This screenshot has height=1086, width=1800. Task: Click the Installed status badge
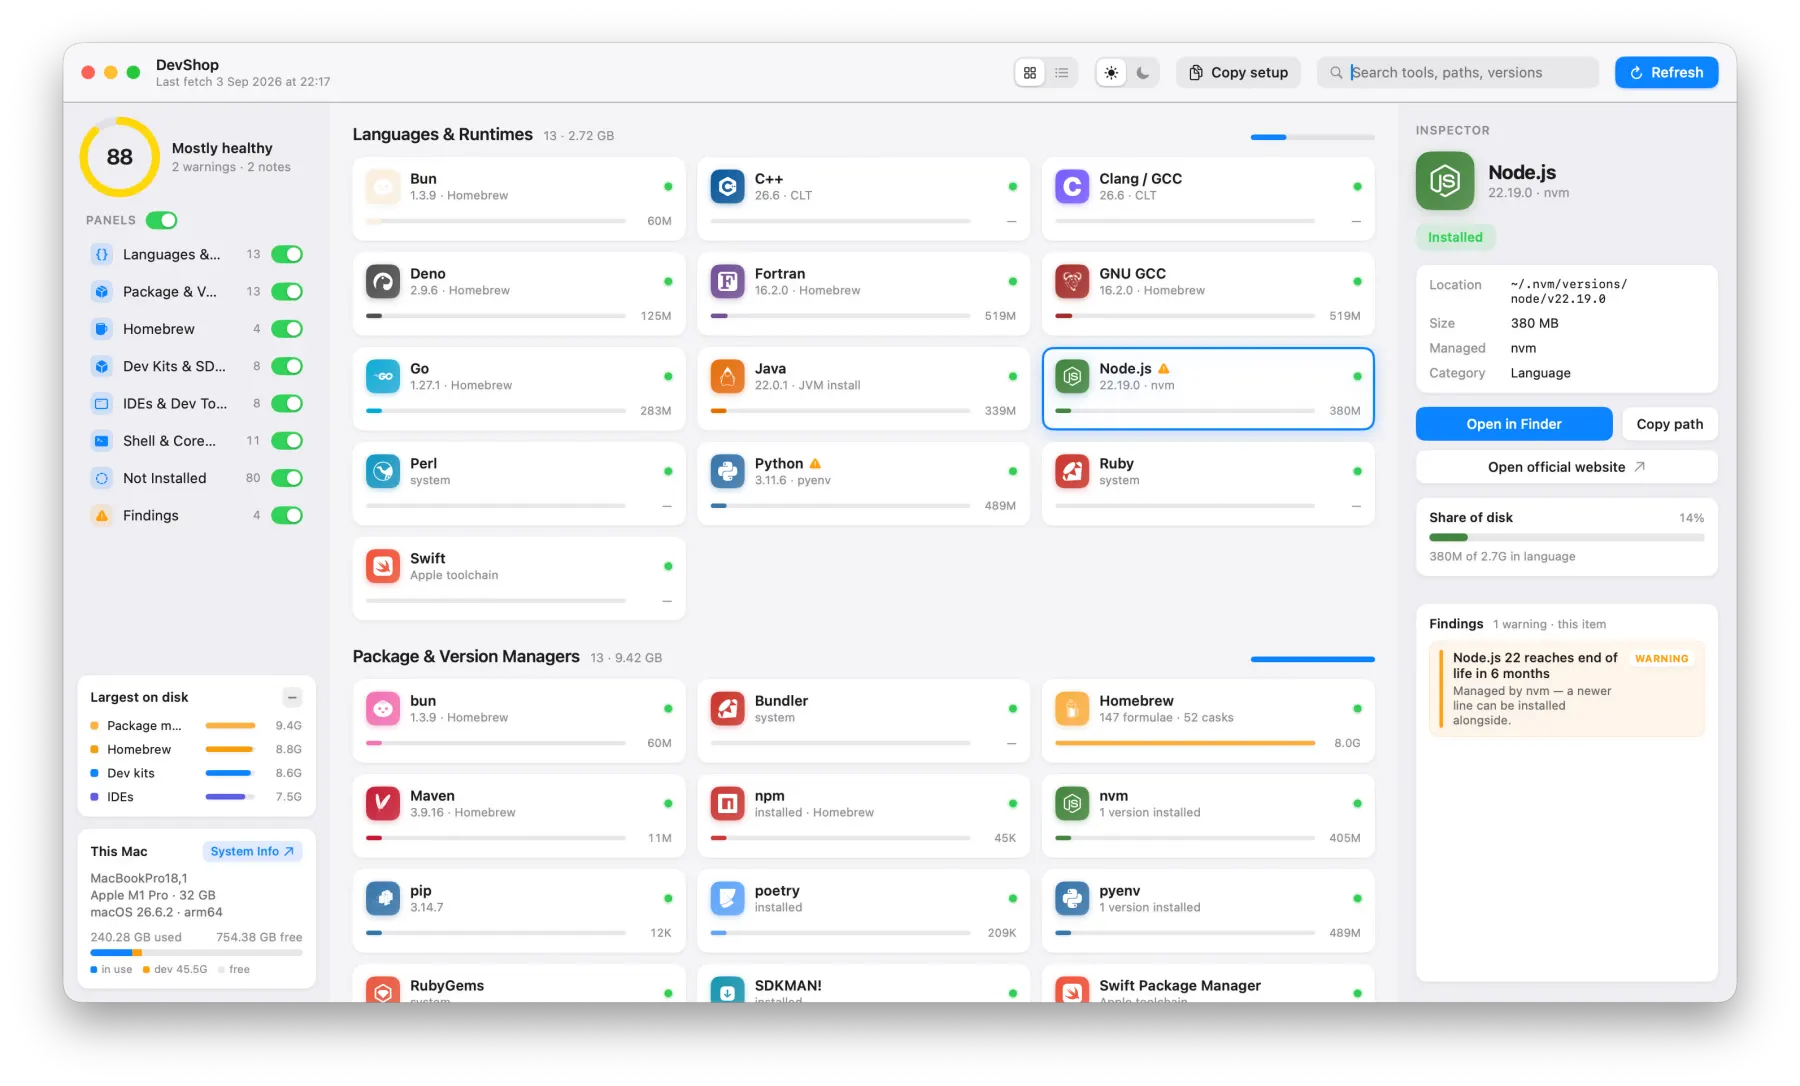pyautogui.click(x=1455, y=237)
